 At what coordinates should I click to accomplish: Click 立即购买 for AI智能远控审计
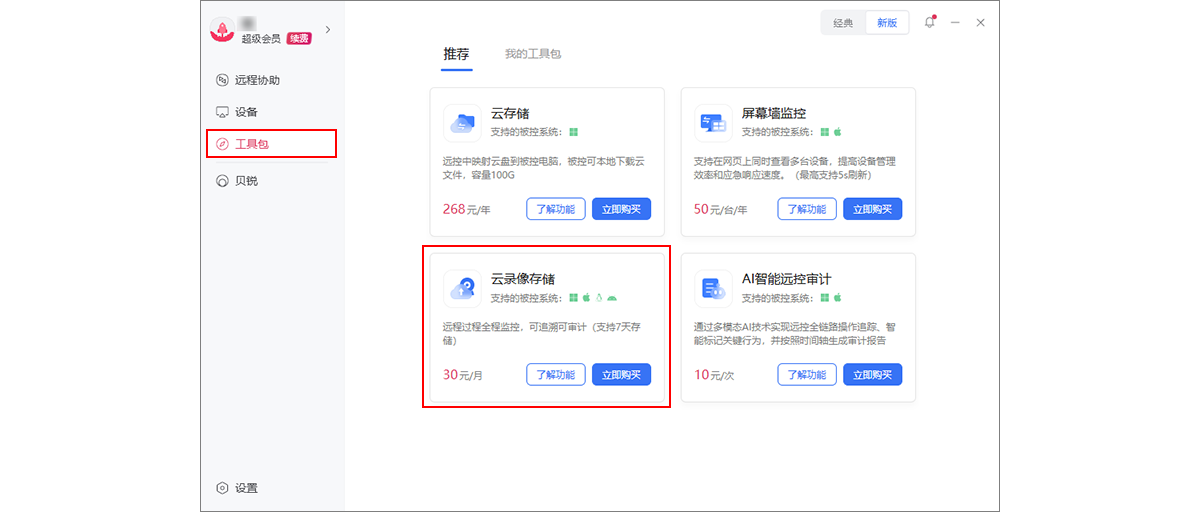pyautogui.click(x=873, y=375)
